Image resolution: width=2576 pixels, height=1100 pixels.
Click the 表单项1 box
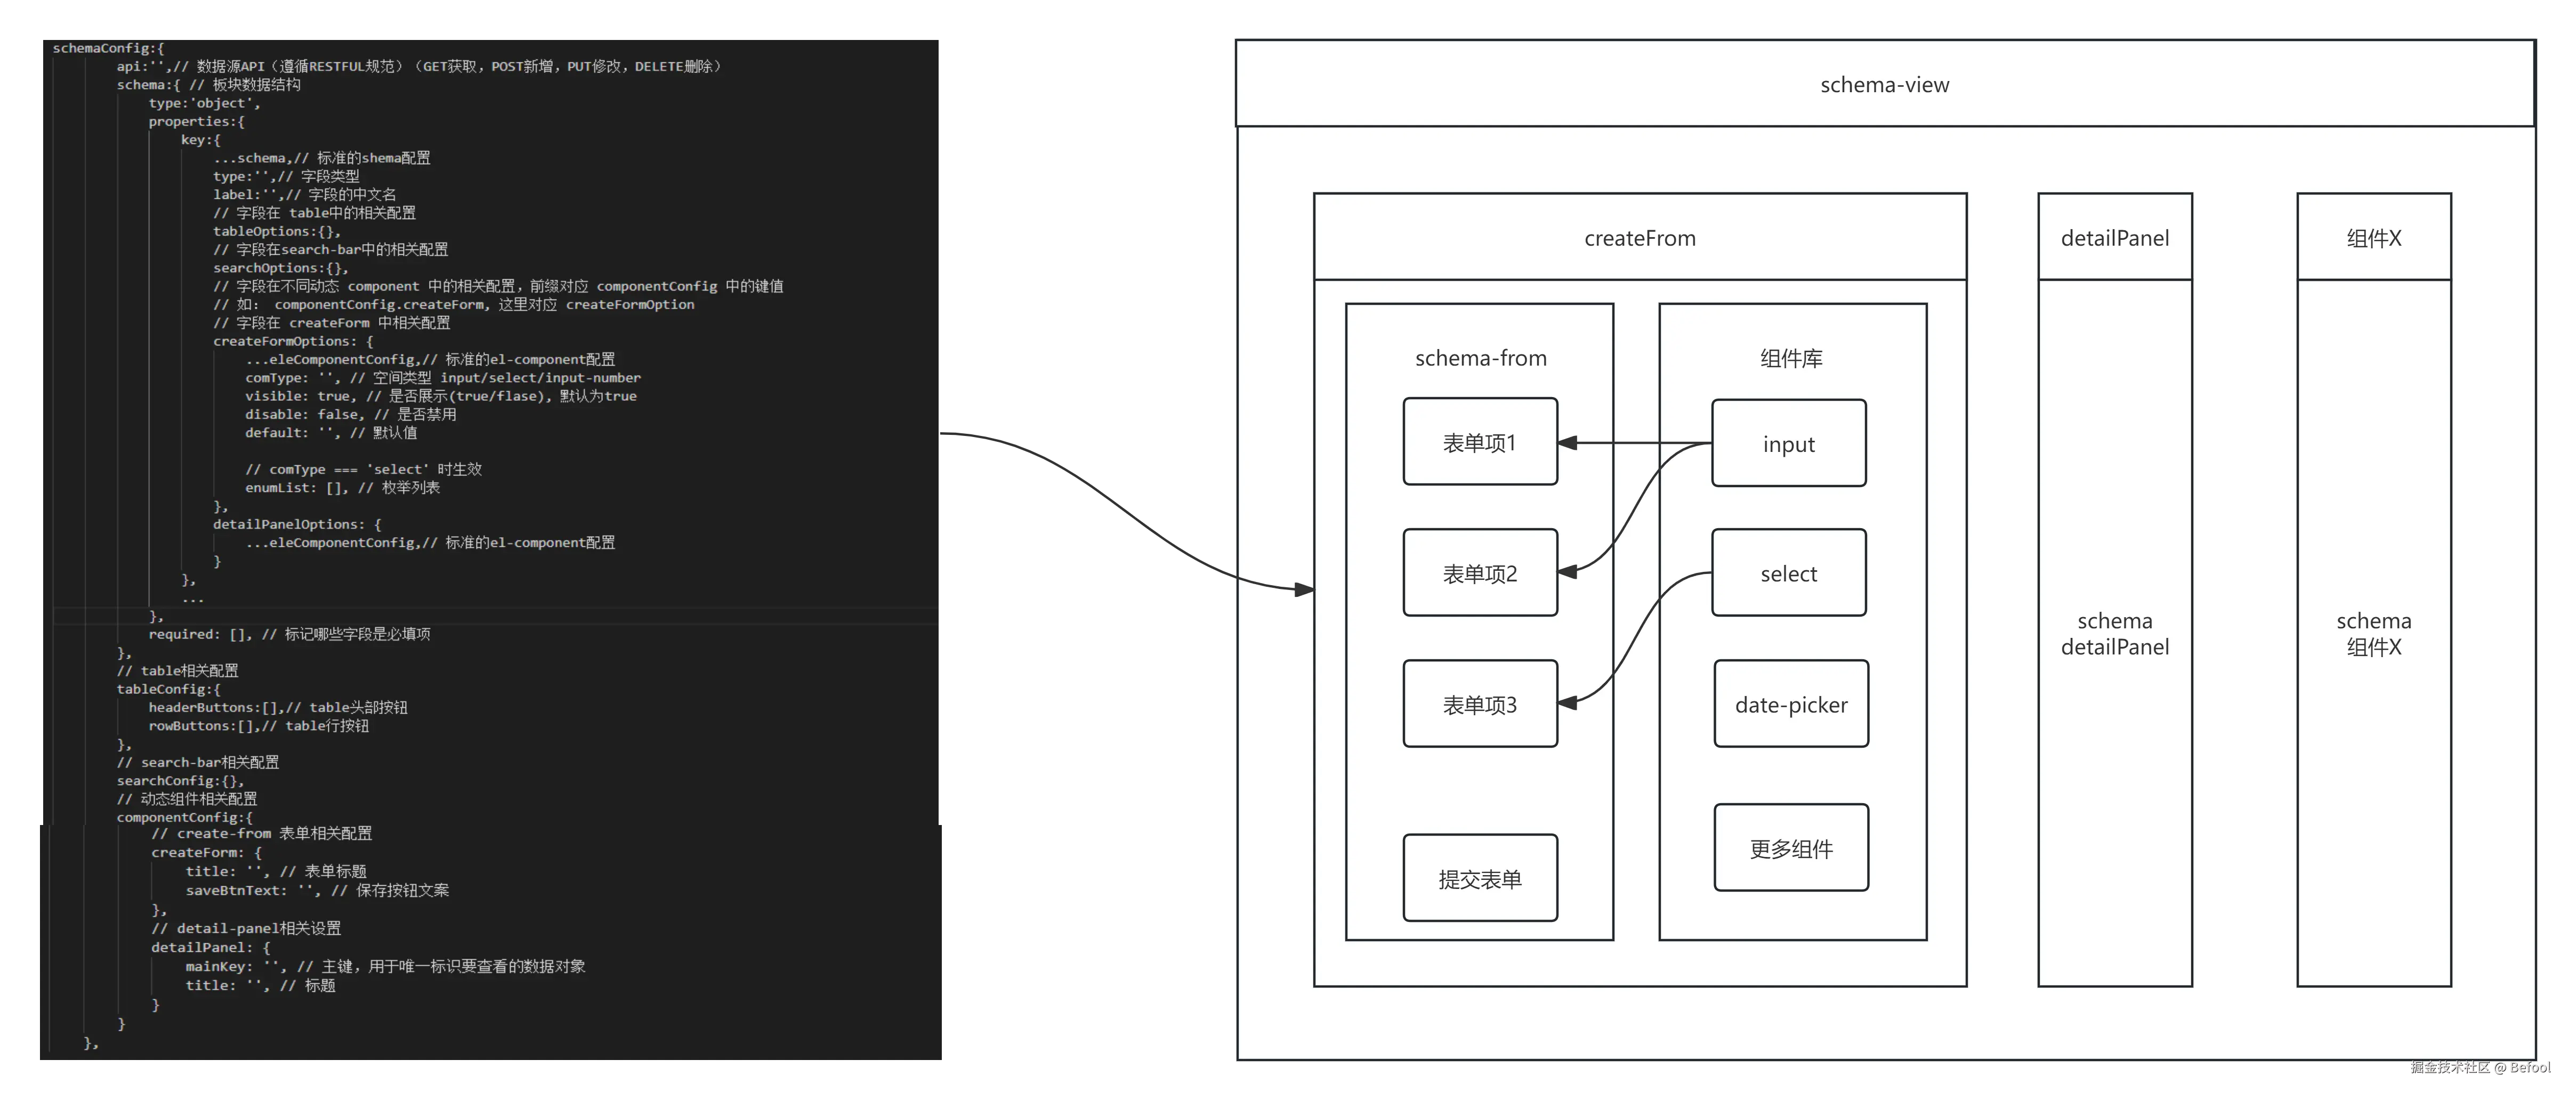click(1479, 442)
